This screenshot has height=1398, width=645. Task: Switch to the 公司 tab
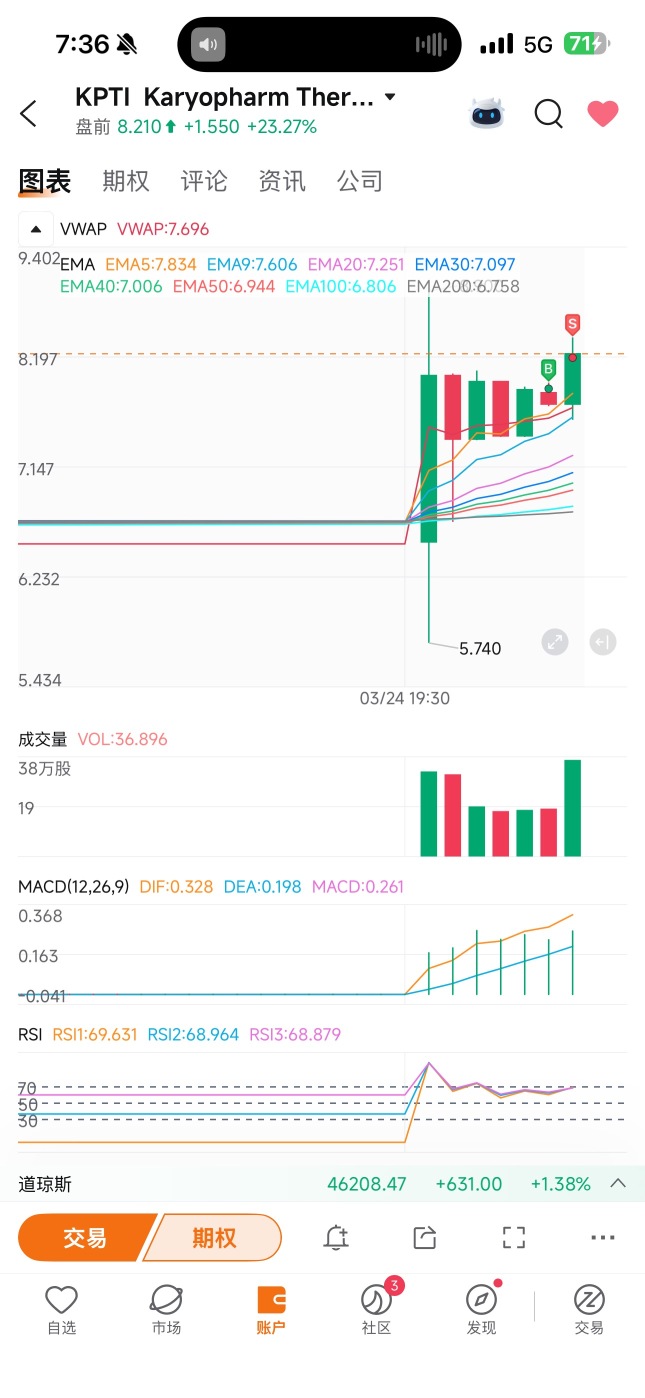click(x=360, y=181)
